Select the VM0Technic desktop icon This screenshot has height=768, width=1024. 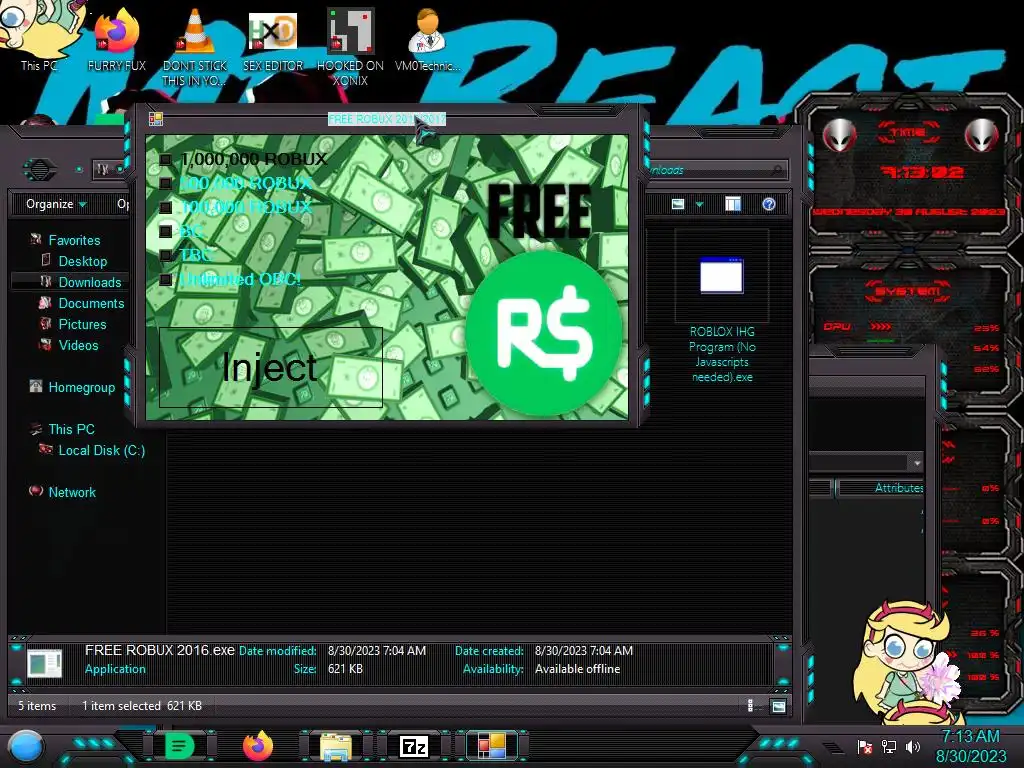(428, 39)
